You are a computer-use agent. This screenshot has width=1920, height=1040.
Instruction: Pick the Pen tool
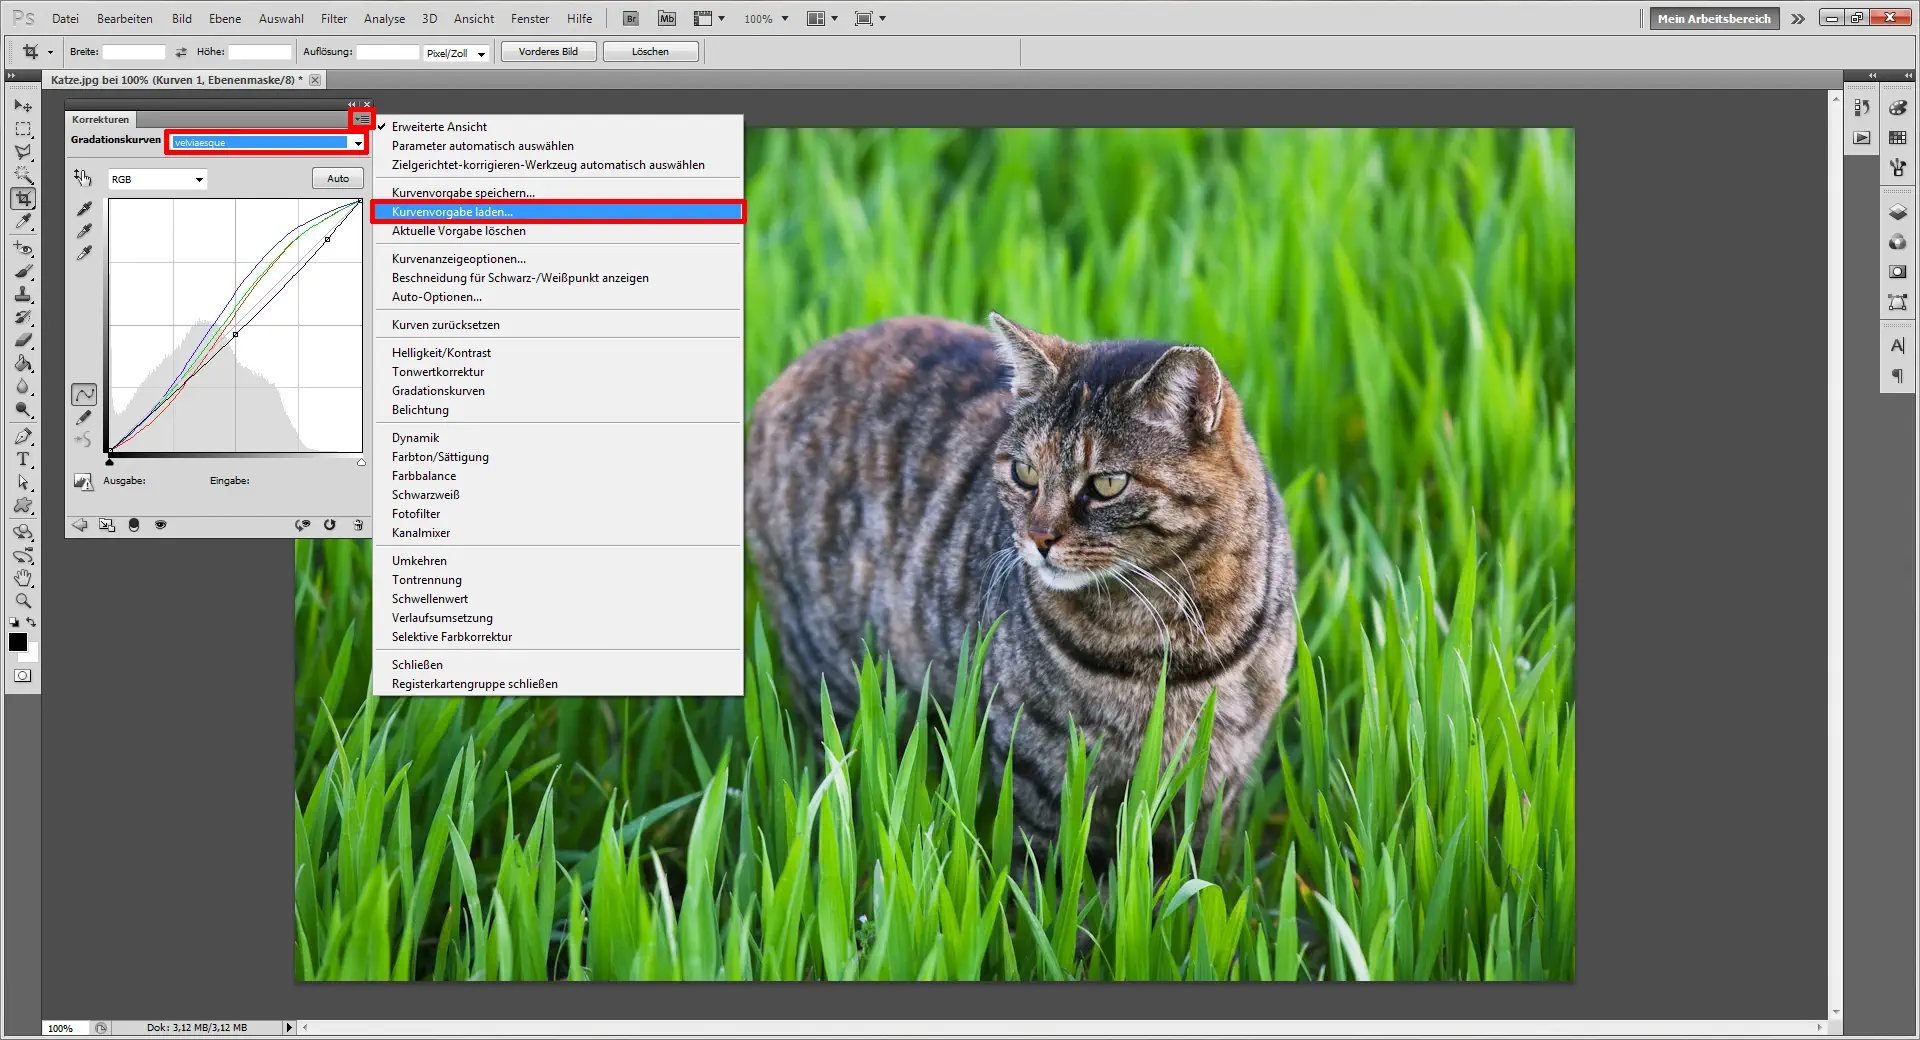pos(23,437)
